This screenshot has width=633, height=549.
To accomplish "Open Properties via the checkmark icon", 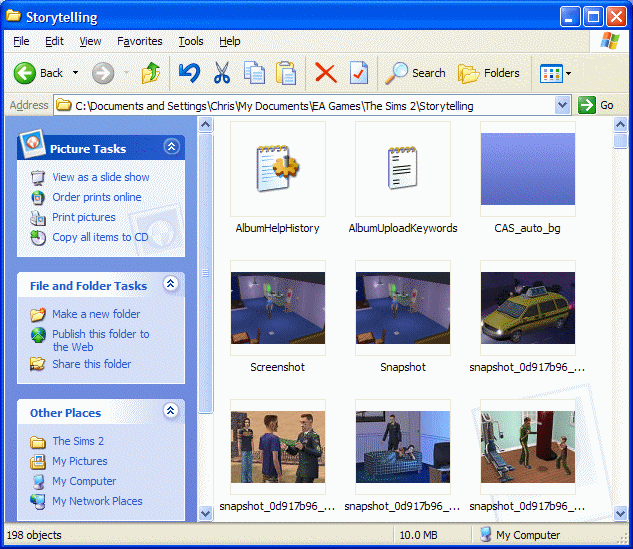I will [x=358, y=73].
